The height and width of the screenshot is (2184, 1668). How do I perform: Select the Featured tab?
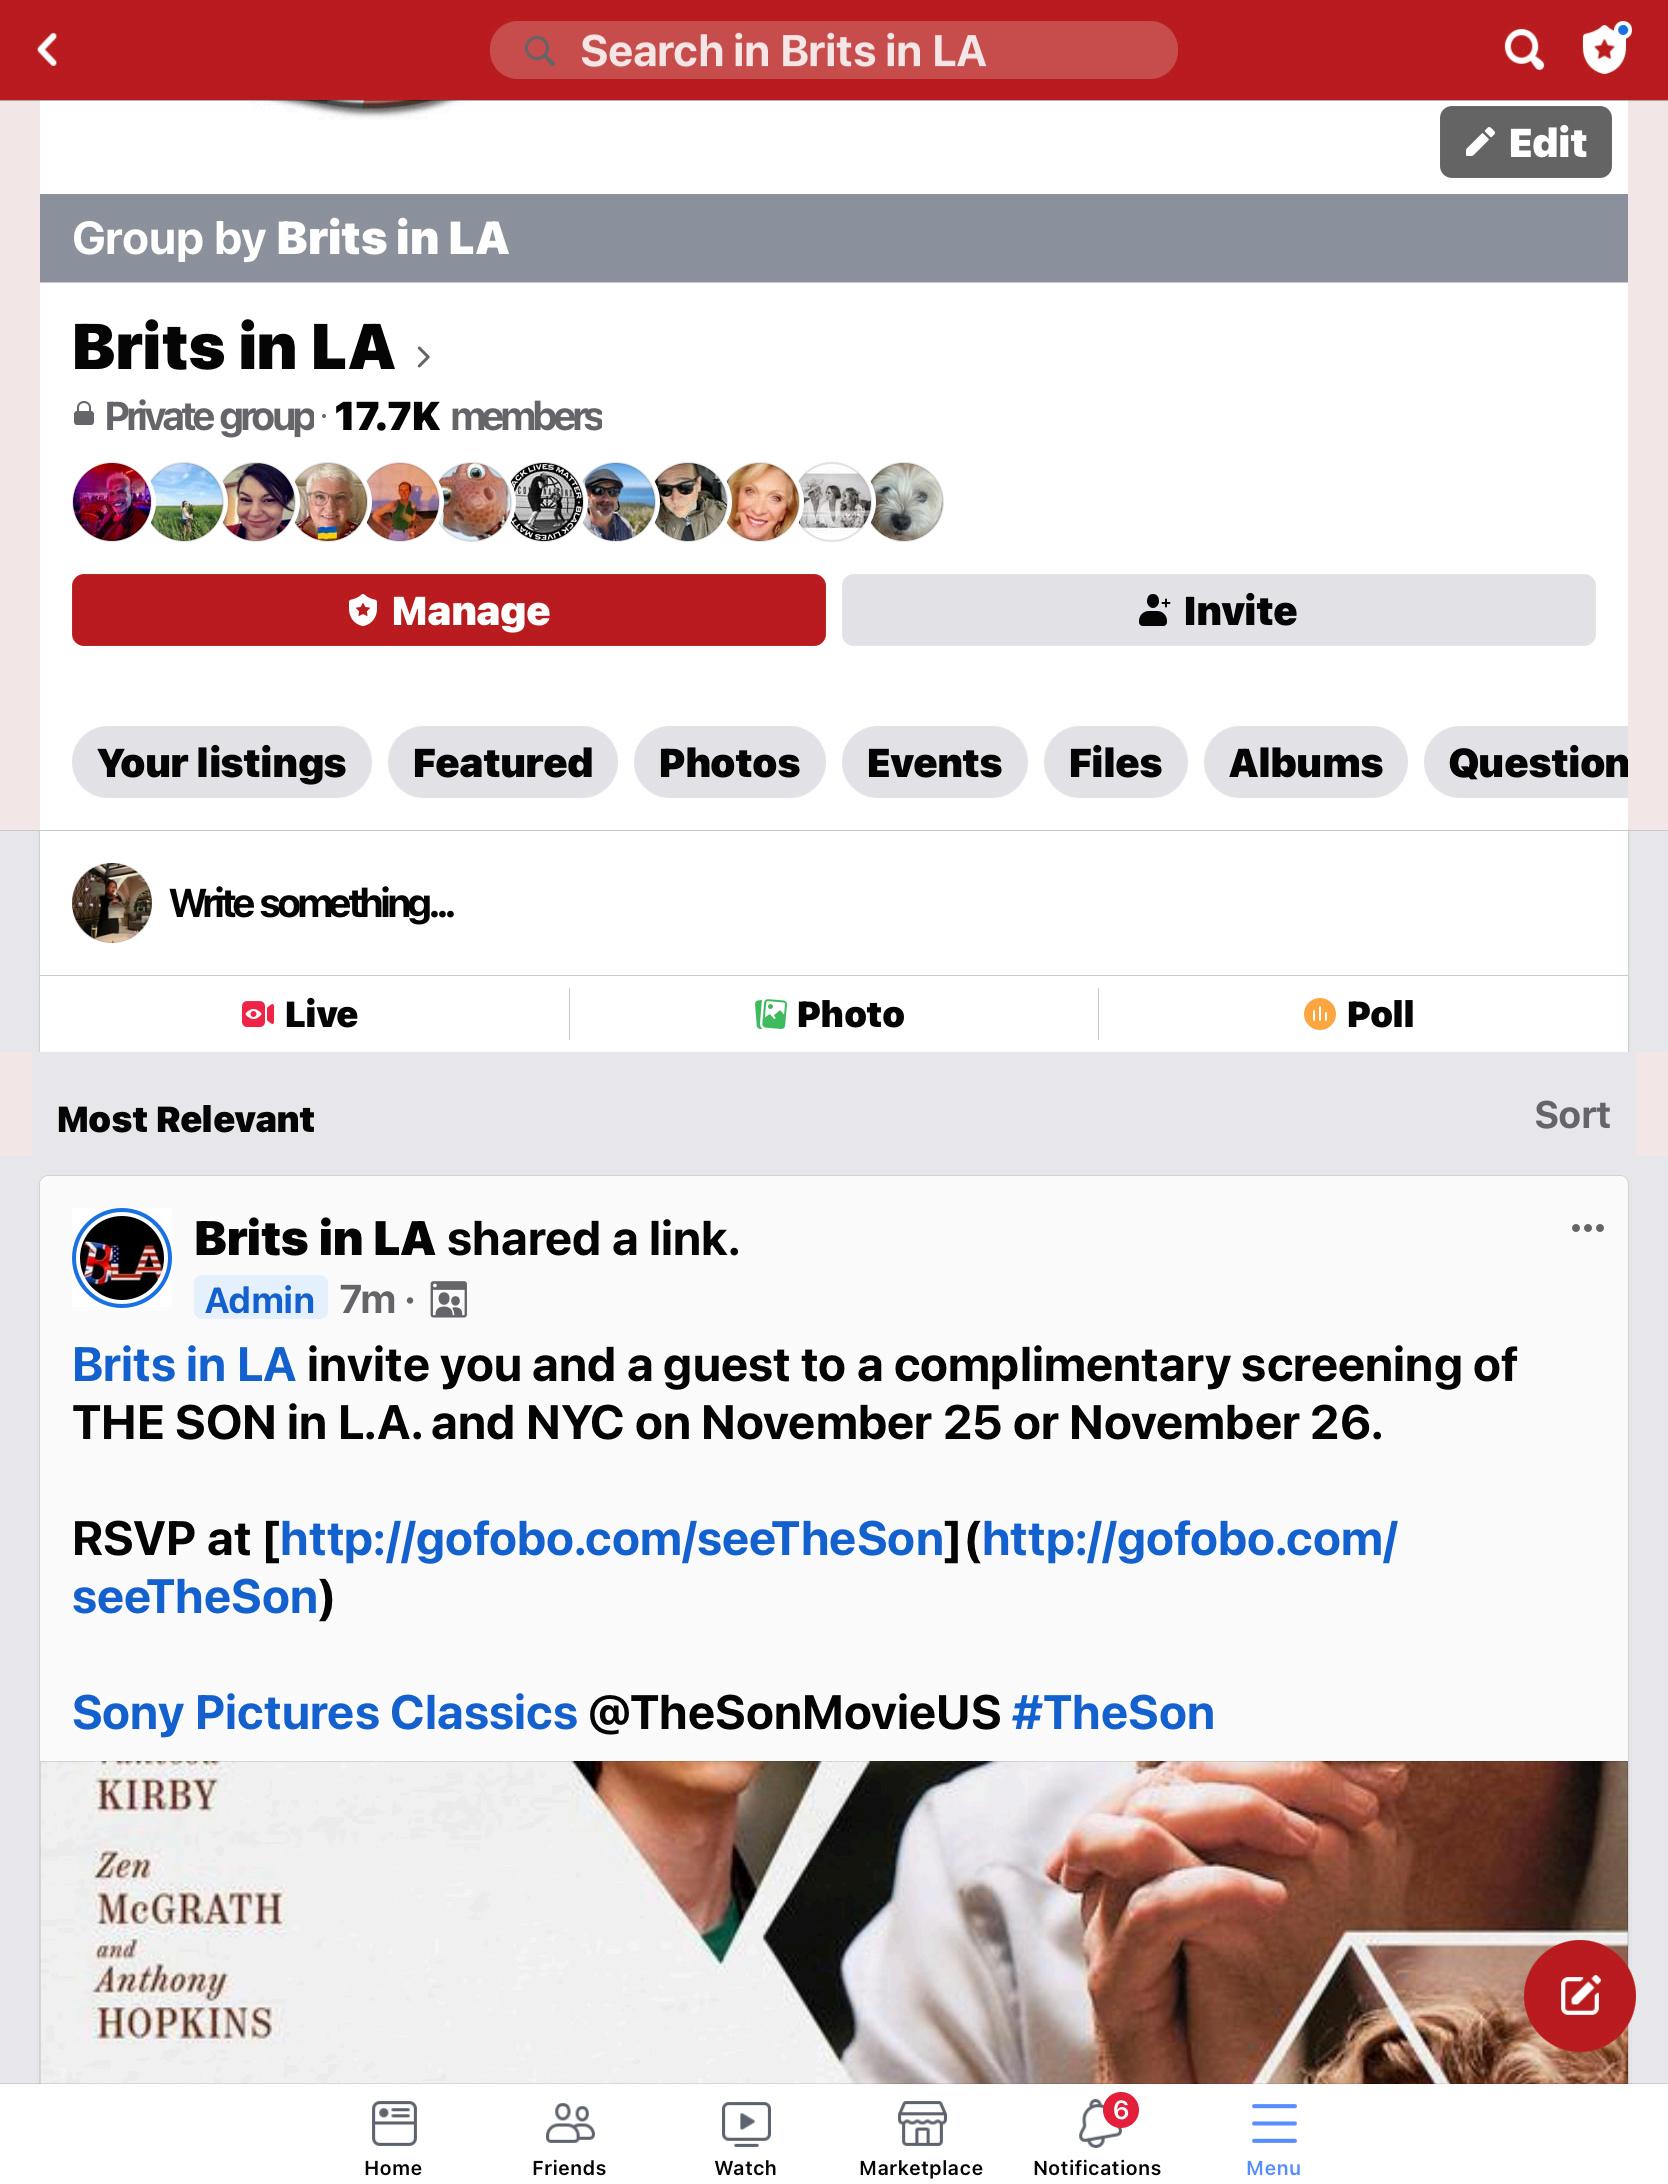(x=502, y=762)
